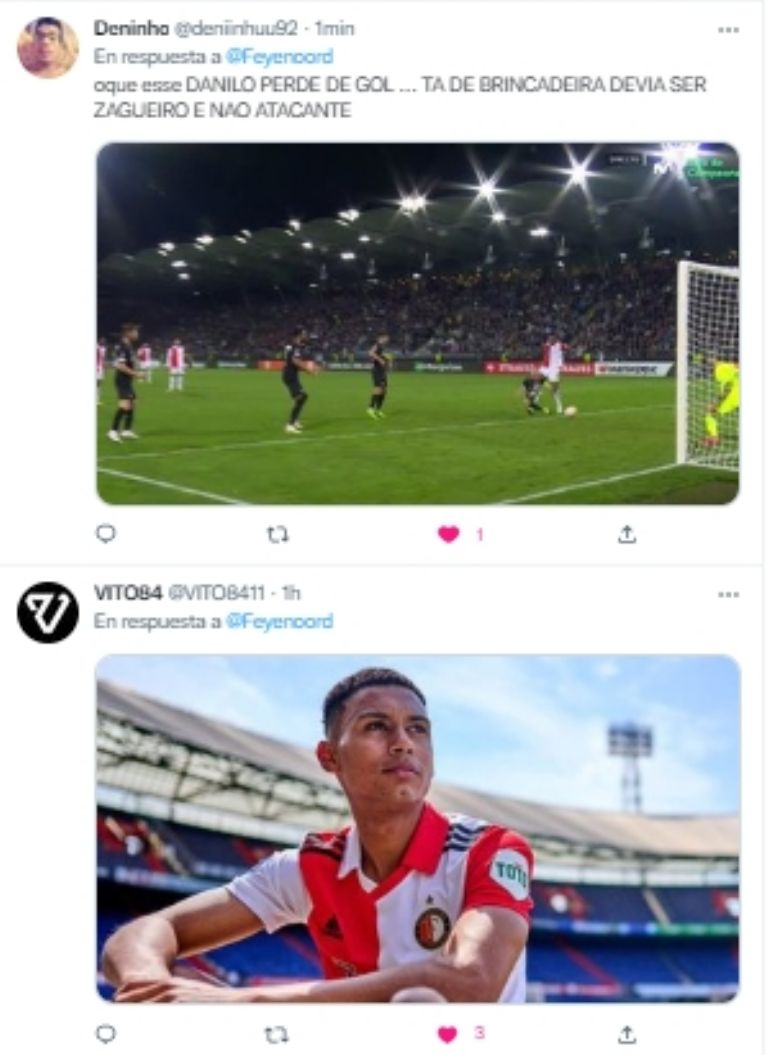Open VITO84's profile avatar

(48, 612)
